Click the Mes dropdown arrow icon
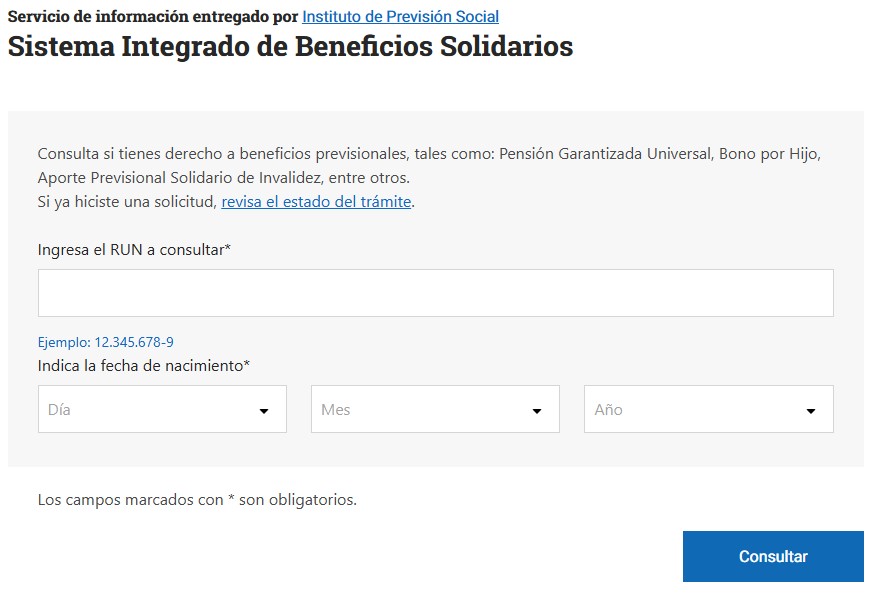 tap(537, 411)
